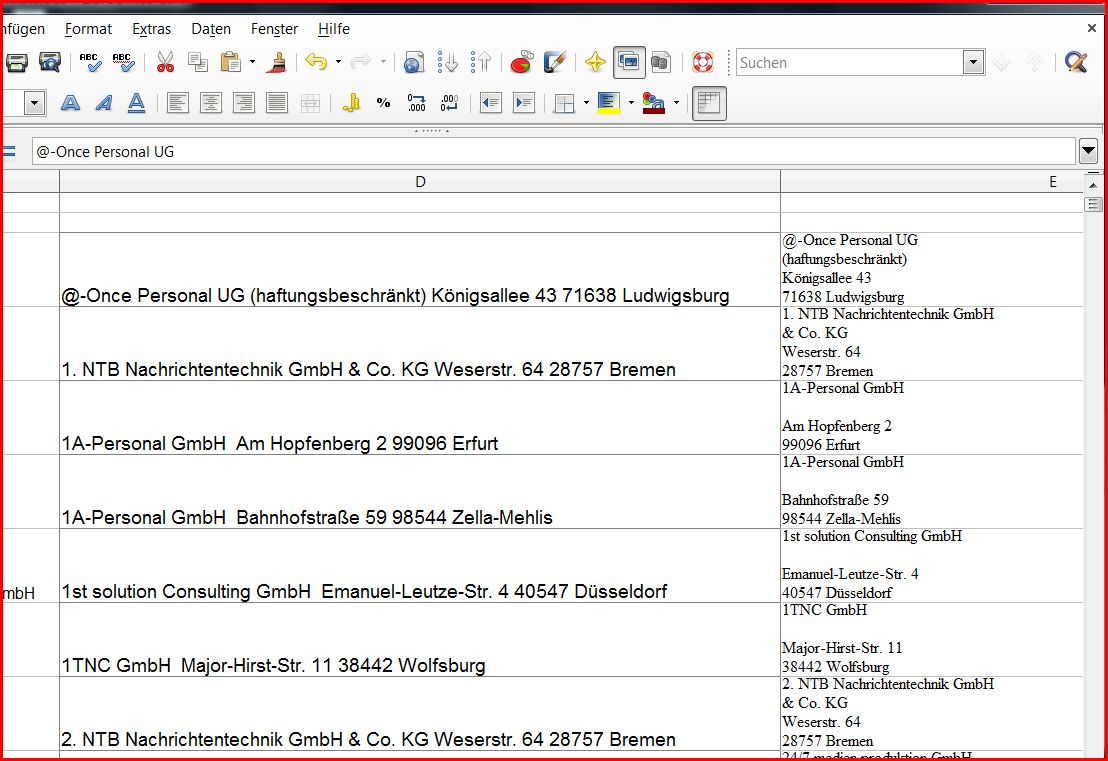Open the Navigator star icon
The width and height of the screenshot is (1108, 761).
coord(595,62)
